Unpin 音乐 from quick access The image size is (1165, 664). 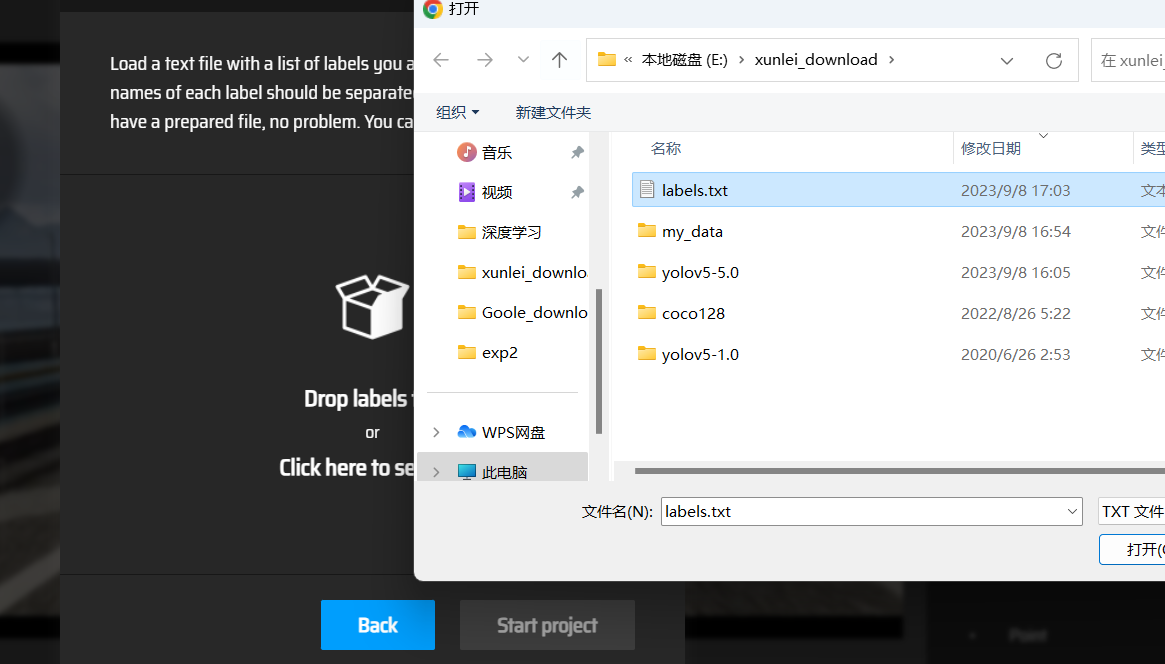pos(577,152)
